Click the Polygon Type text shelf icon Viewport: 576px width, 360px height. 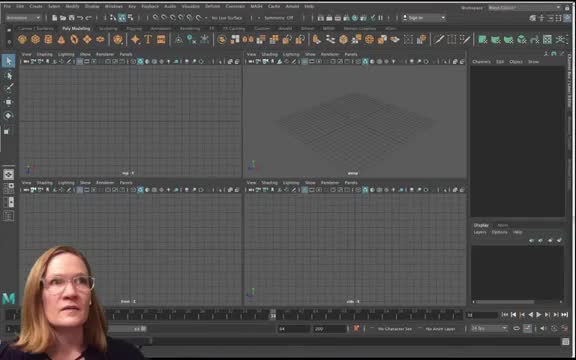point(148,39)
